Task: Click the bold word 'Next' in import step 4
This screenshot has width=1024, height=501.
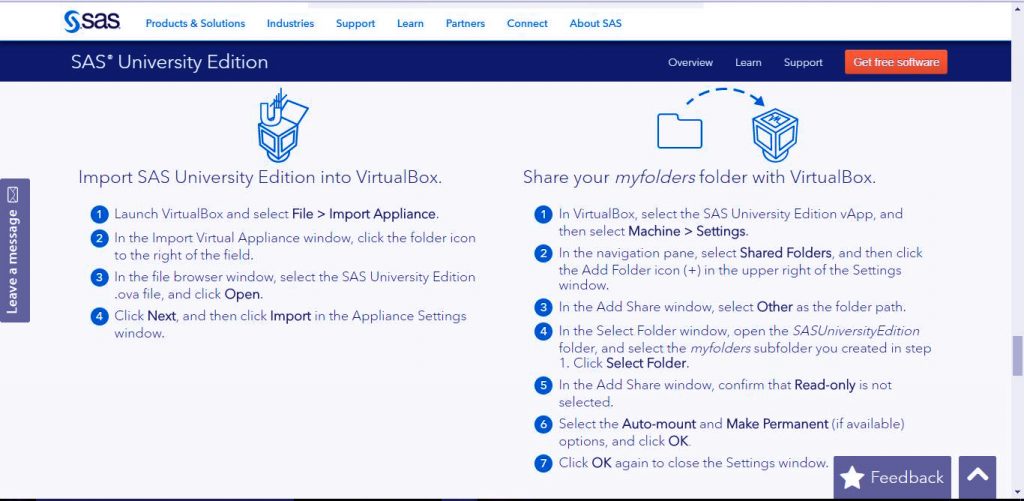Action: (162, 316)
